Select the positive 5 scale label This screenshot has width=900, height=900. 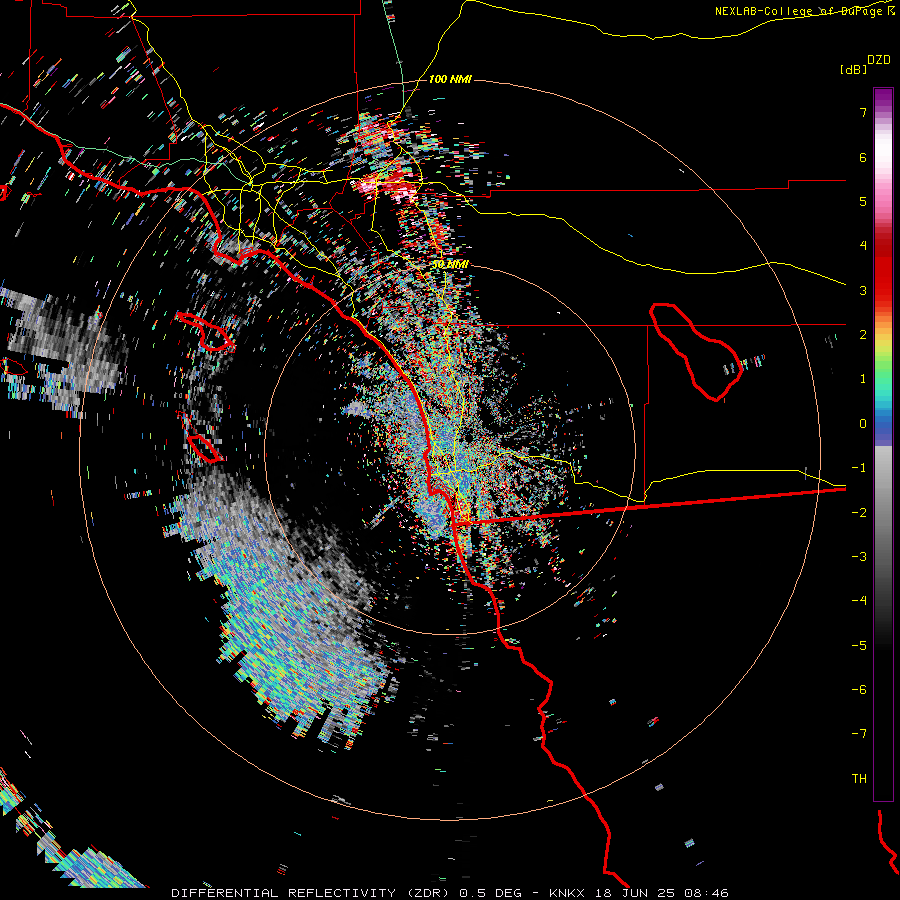(x=863, y=201)
